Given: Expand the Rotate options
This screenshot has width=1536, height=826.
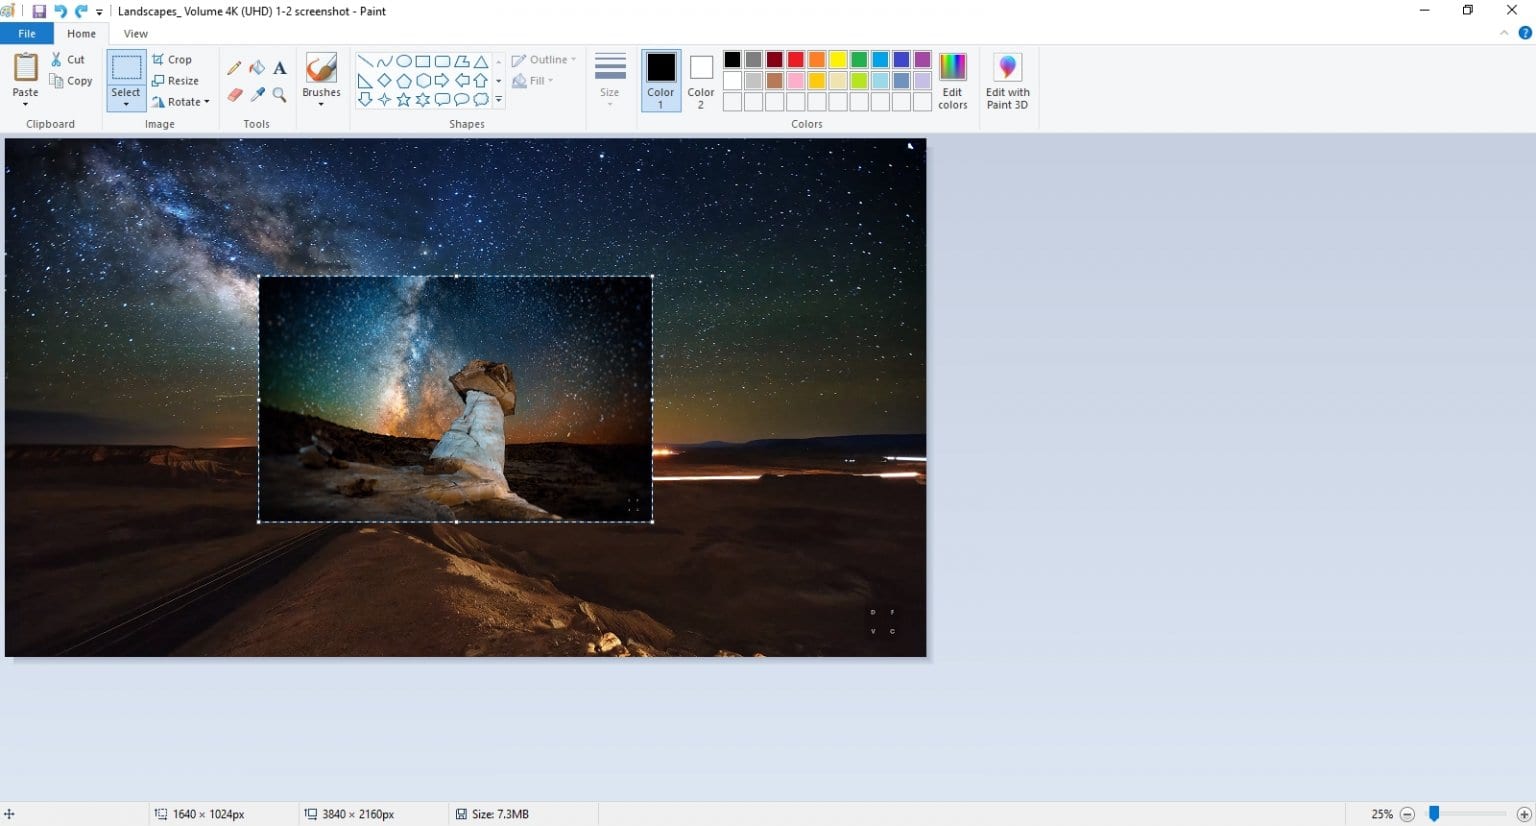Looking at the screenshot, I should click(x=181, y=101).
